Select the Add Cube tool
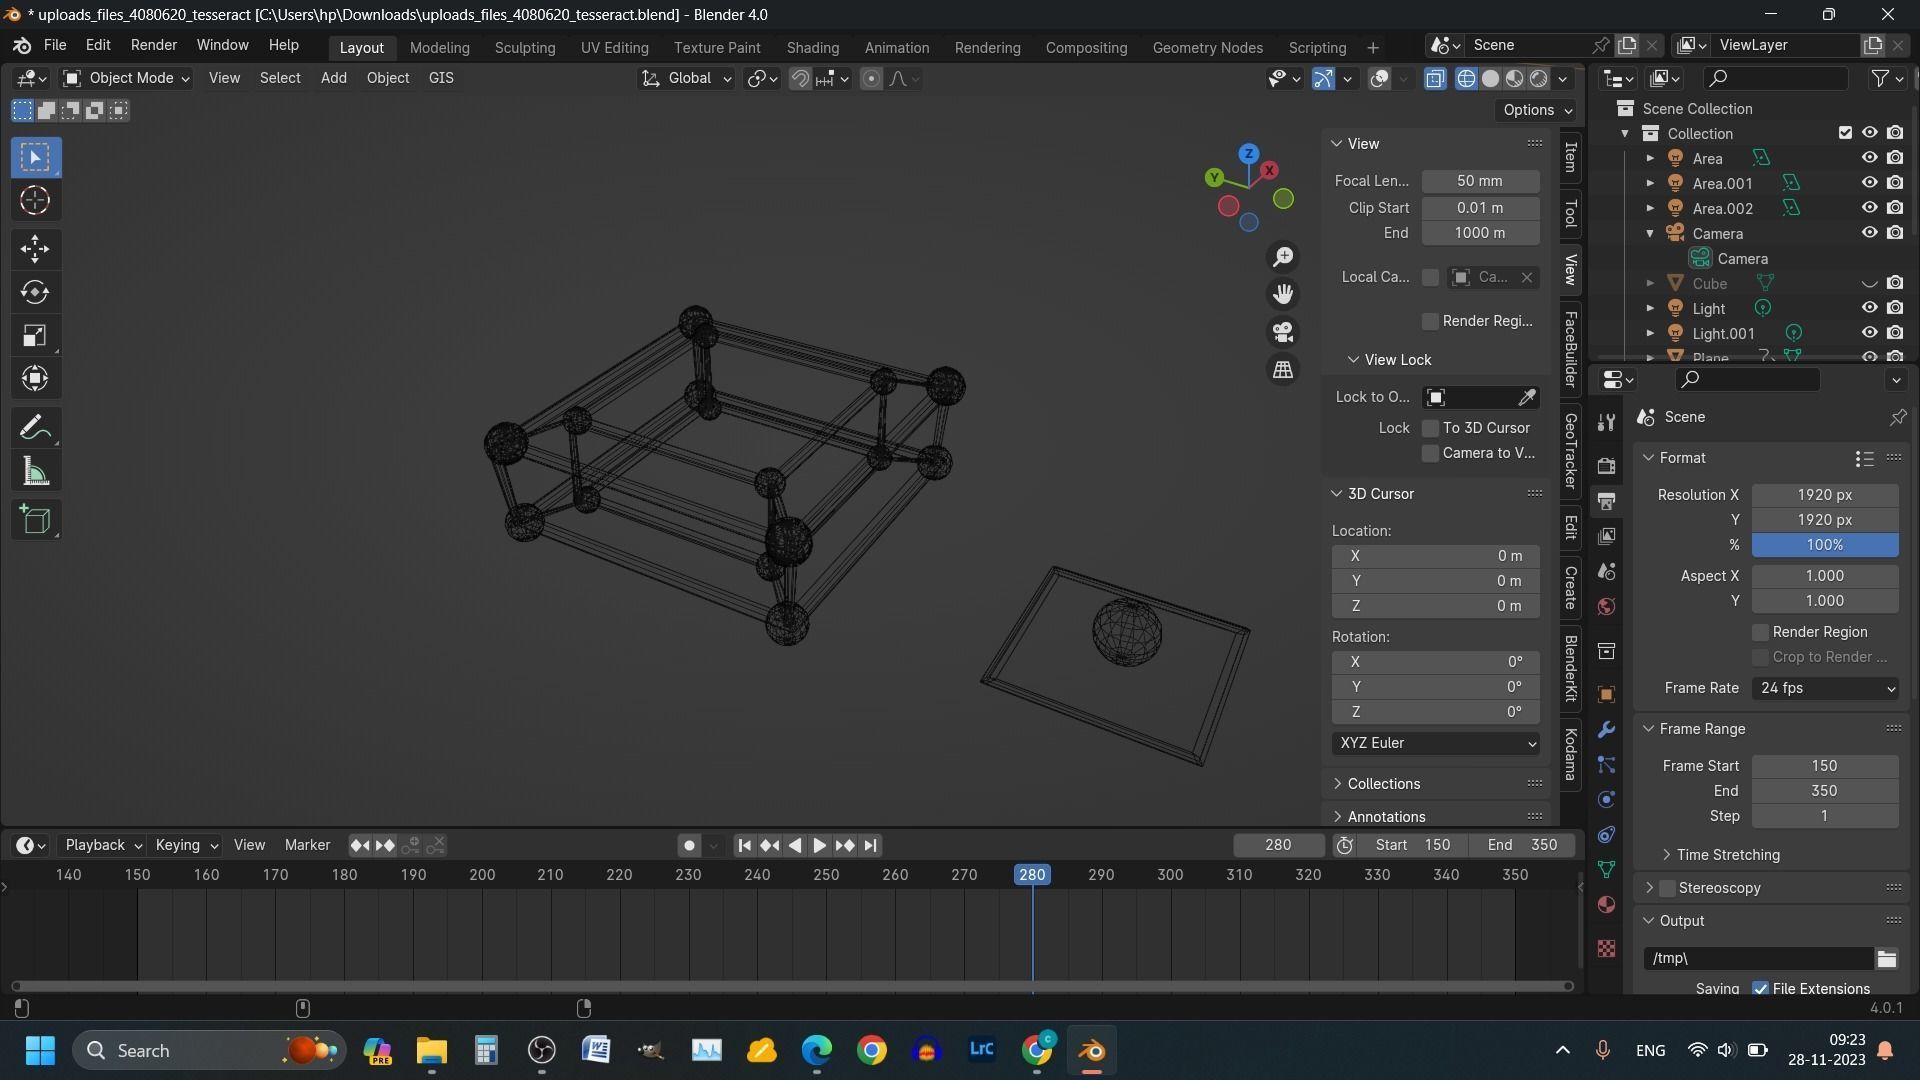Viewport: 1920px width, 1080px height. point(35,519)
